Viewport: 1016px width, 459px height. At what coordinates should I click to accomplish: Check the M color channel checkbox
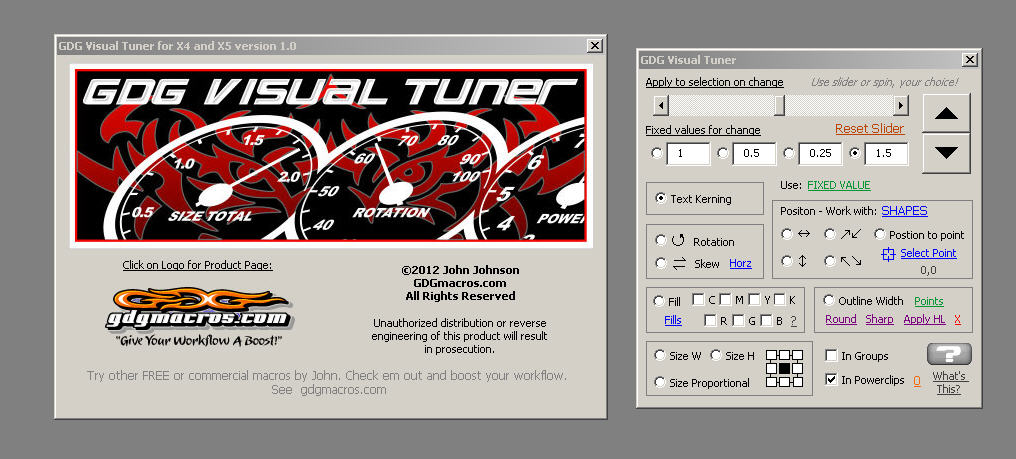point(726,300)
